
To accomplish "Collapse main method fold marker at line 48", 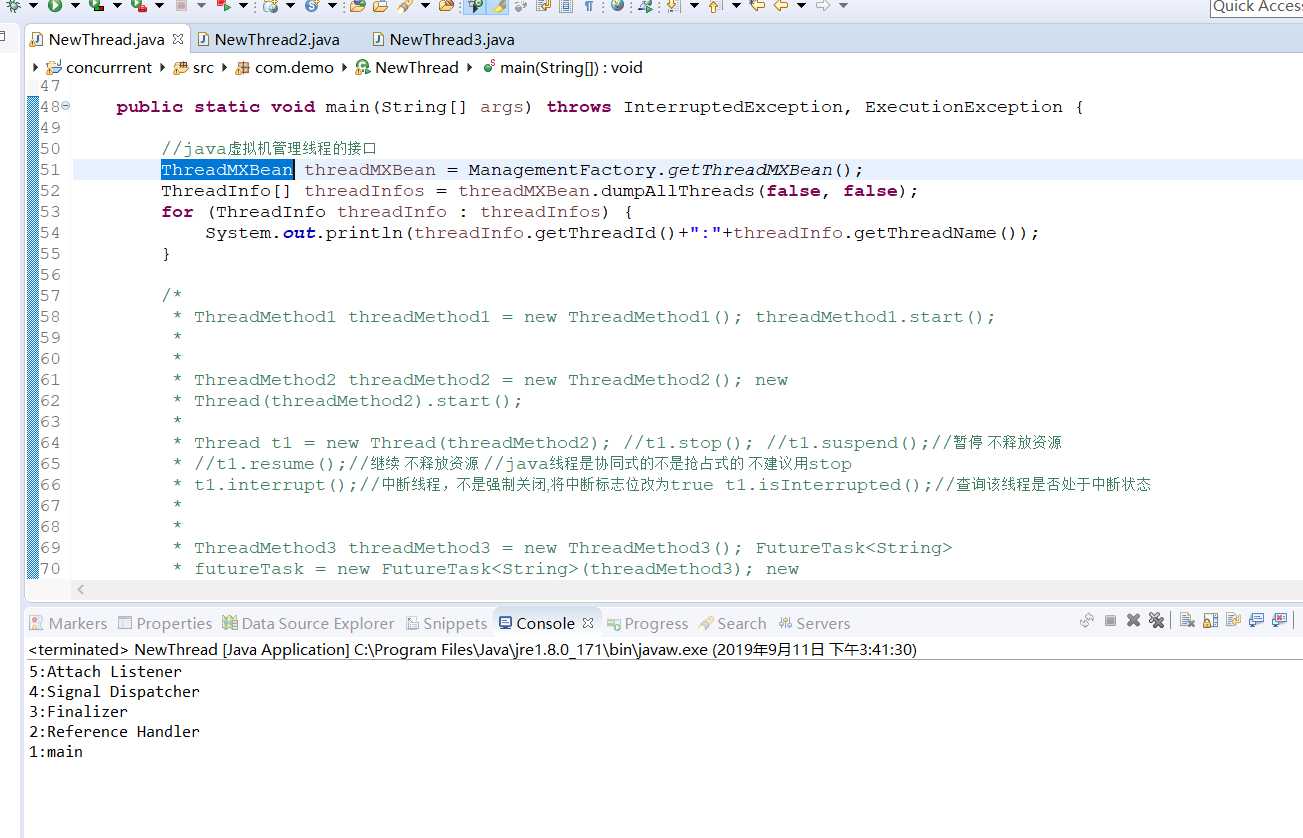I will 66,106.
